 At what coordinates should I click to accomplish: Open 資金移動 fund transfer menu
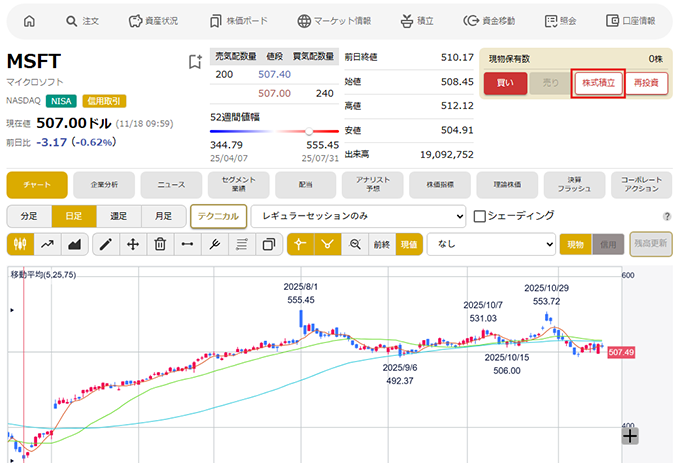click(x=489, y=21)
